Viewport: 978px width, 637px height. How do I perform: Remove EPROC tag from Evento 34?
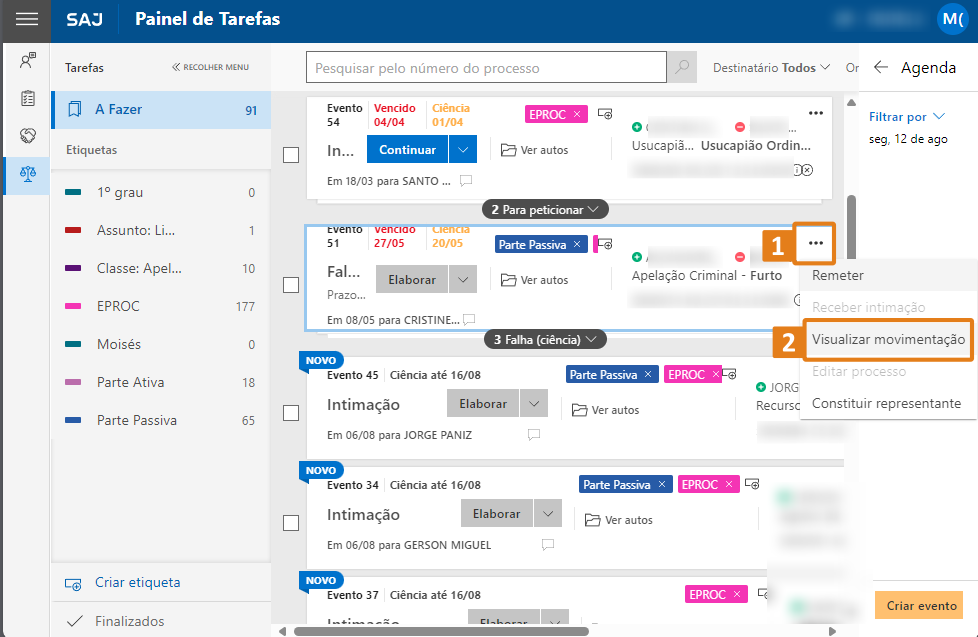pos(729,484)
